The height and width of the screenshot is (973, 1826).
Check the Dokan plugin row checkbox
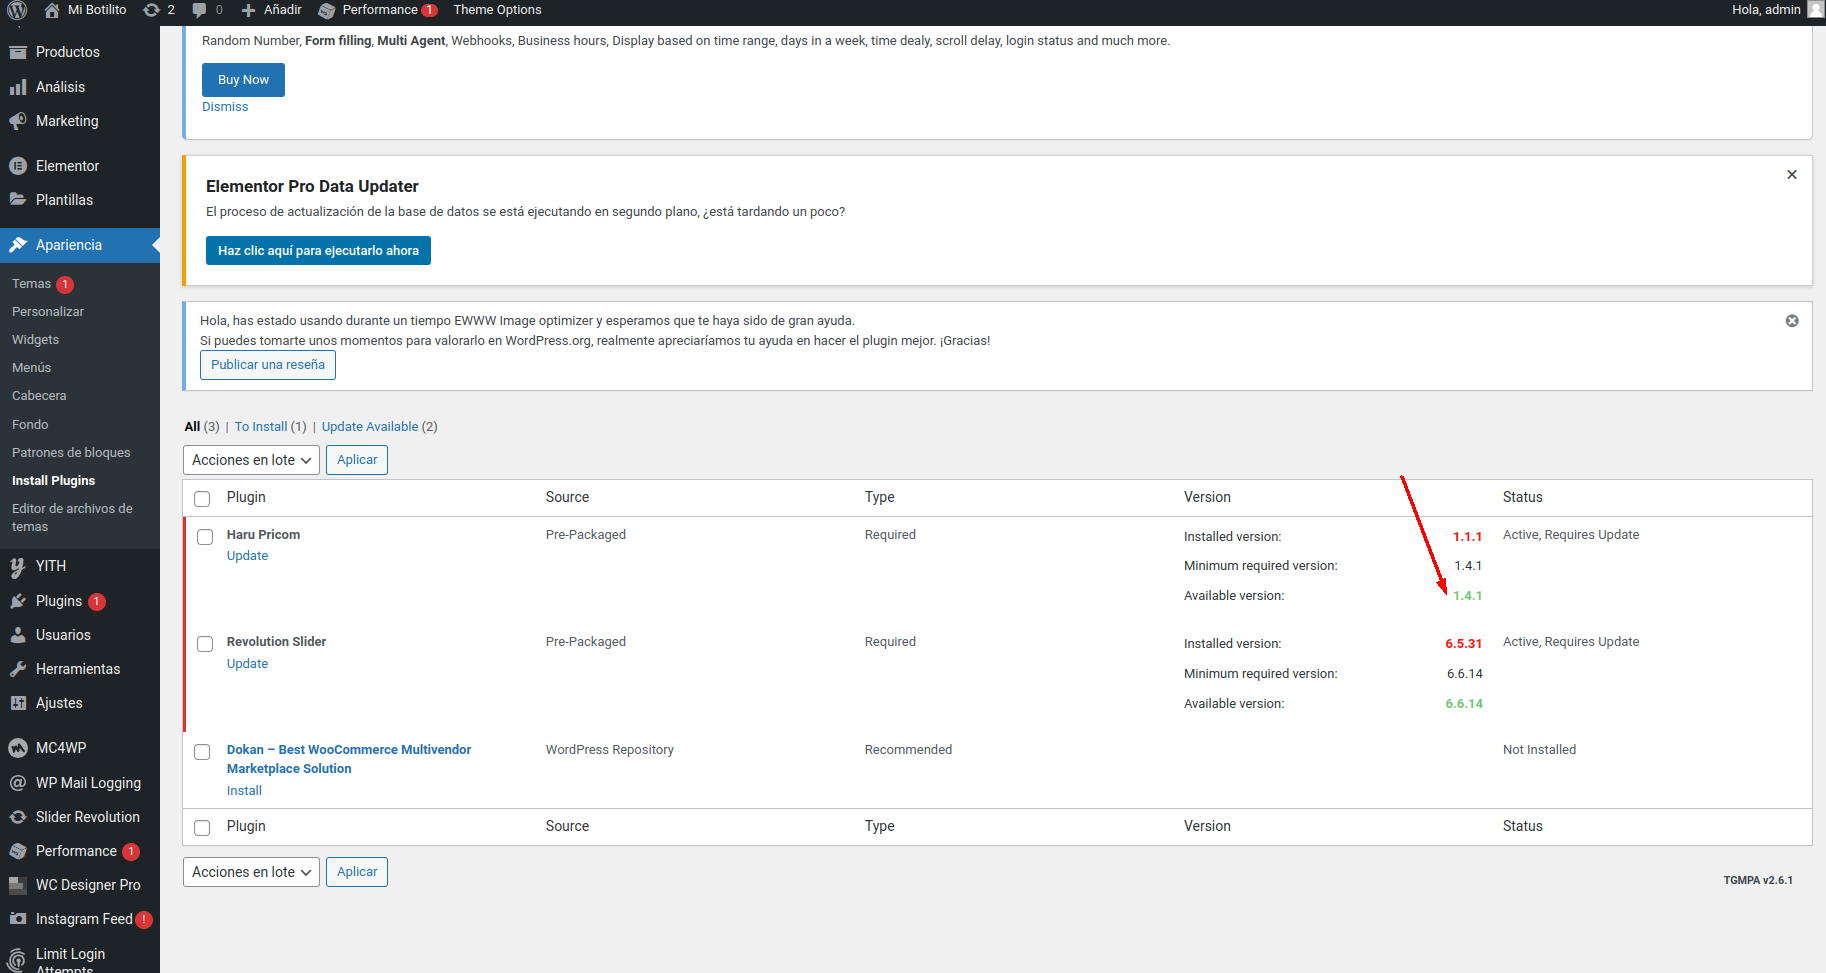(x=202, y=752)
